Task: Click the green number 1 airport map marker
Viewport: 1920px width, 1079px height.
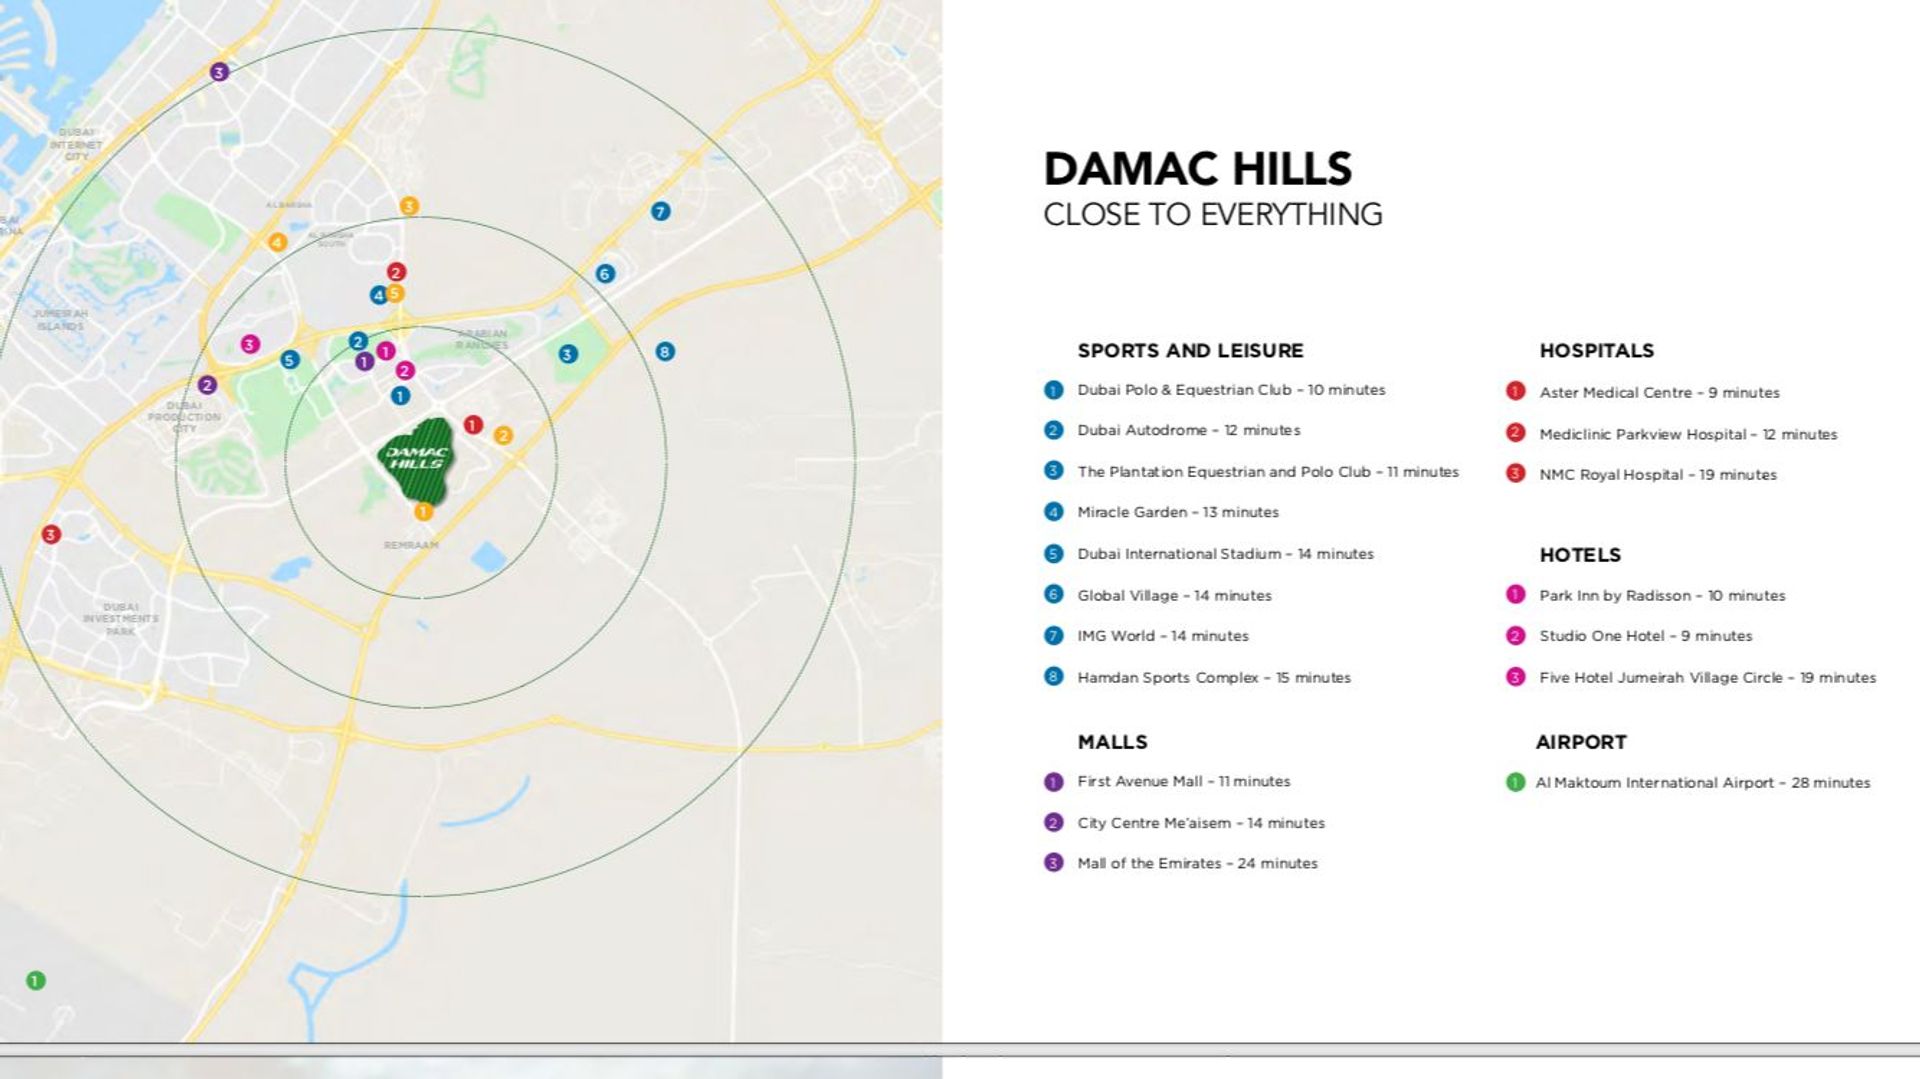Action: click(x=36, y=981)
